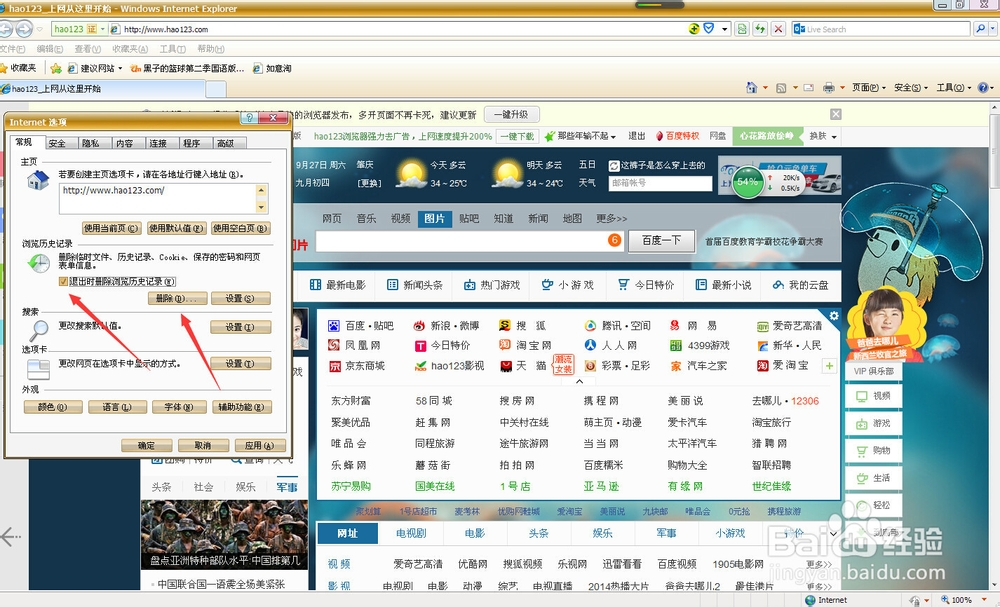The width and height of the screenshot is (1000, 607).
Task: Click the left-pointing arrow at page edge
Action: [10, 537]
